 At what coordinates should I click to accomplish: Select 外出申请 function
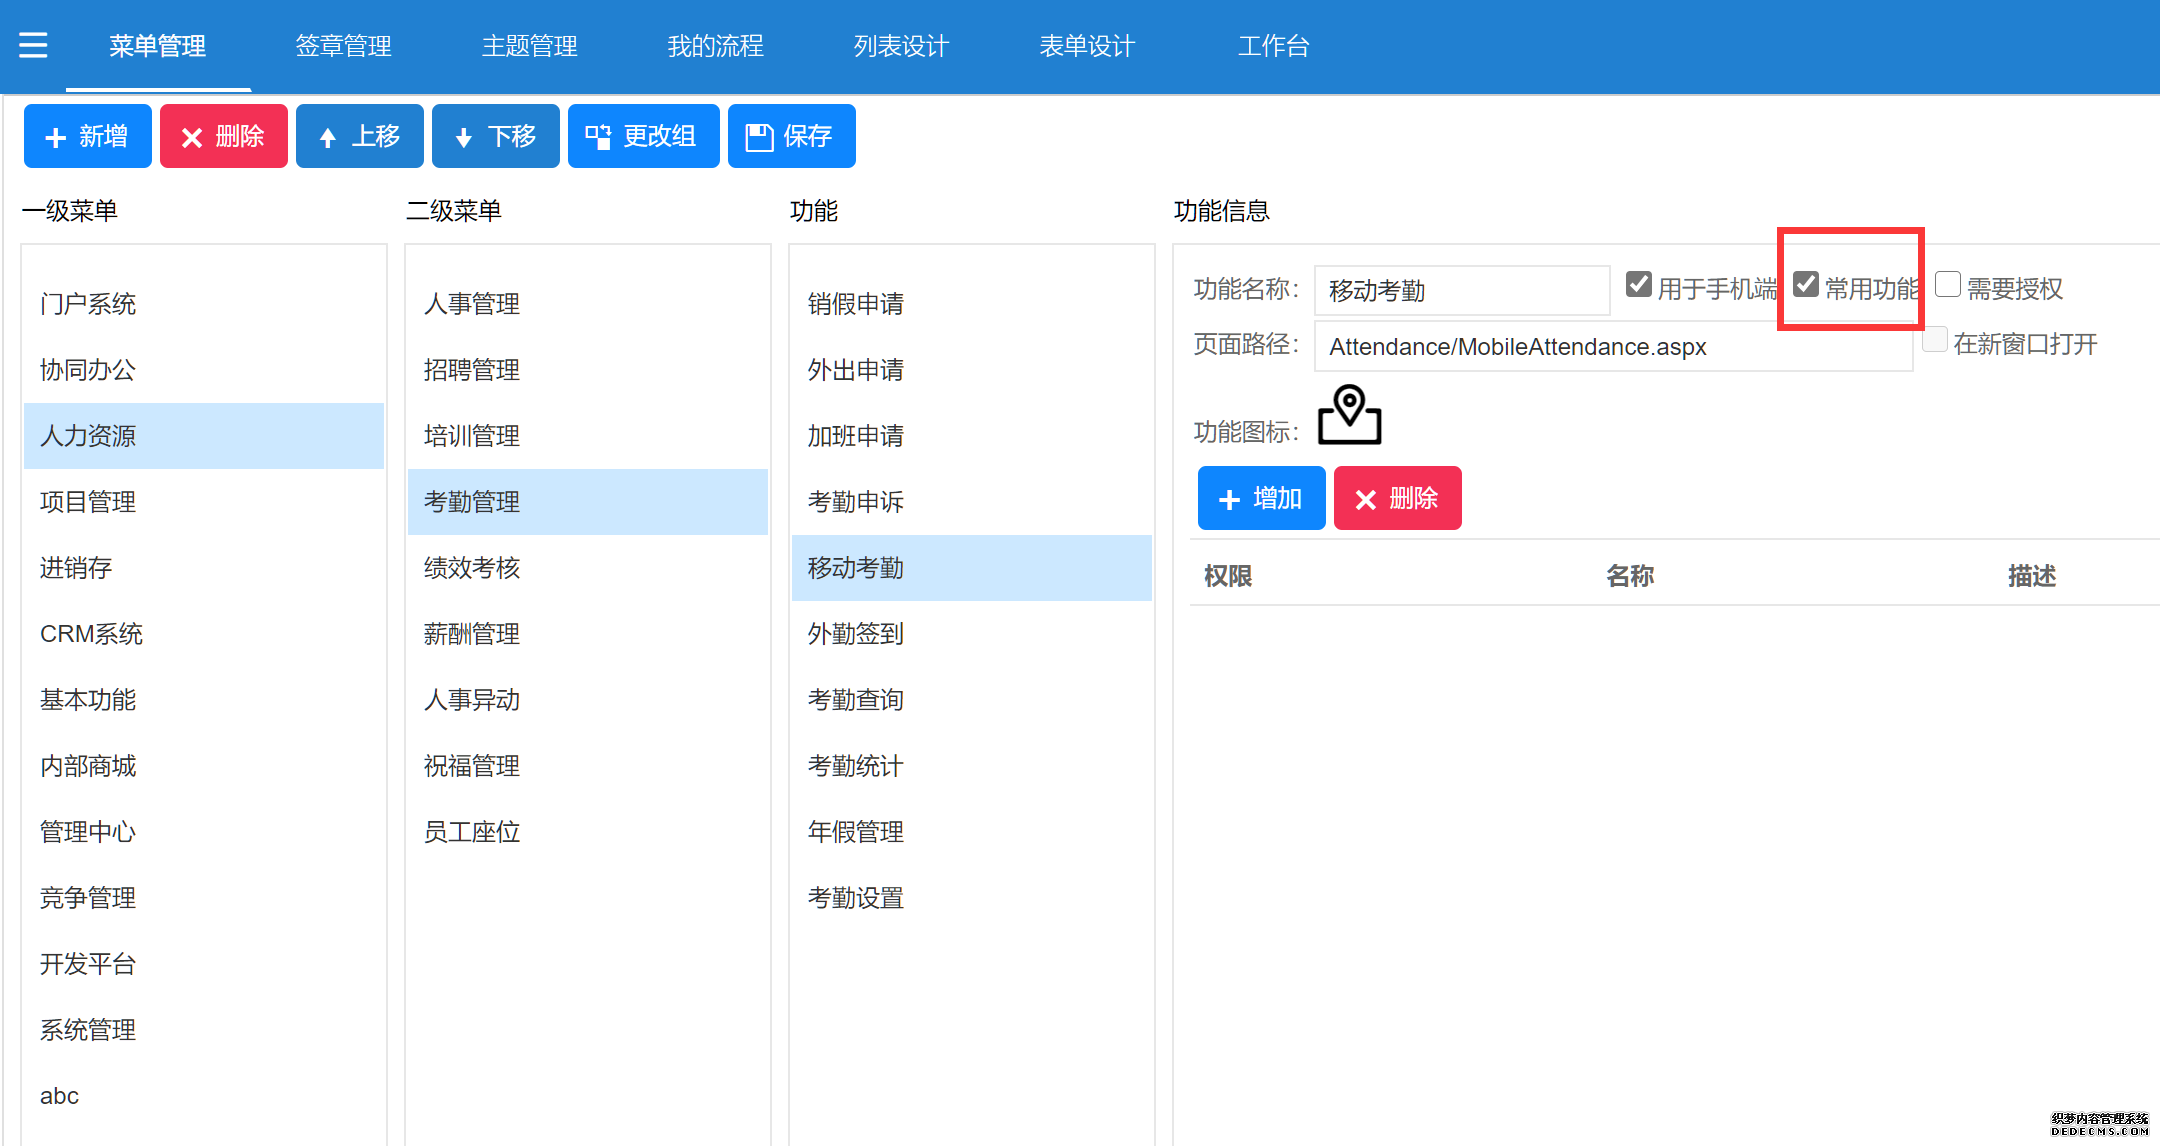pyautogui.click(x=972, y=370)
